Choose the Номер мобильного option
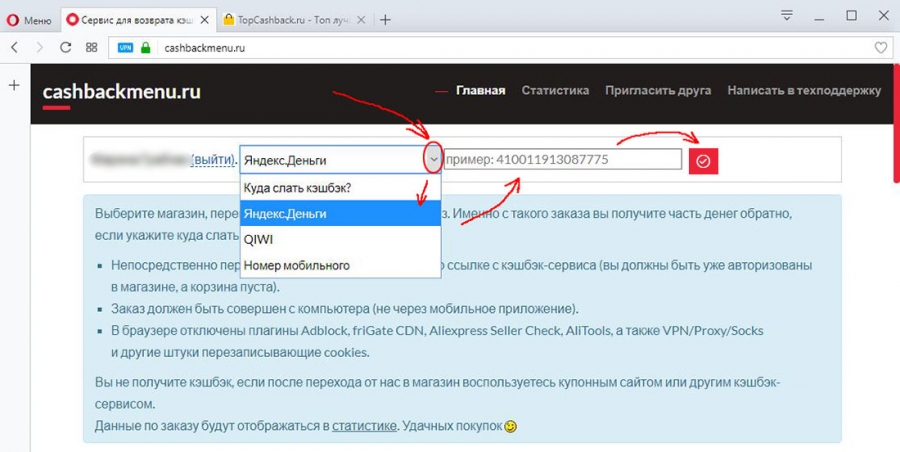The width and height of the screenshot is (900, 452). (x=340, y=265)
